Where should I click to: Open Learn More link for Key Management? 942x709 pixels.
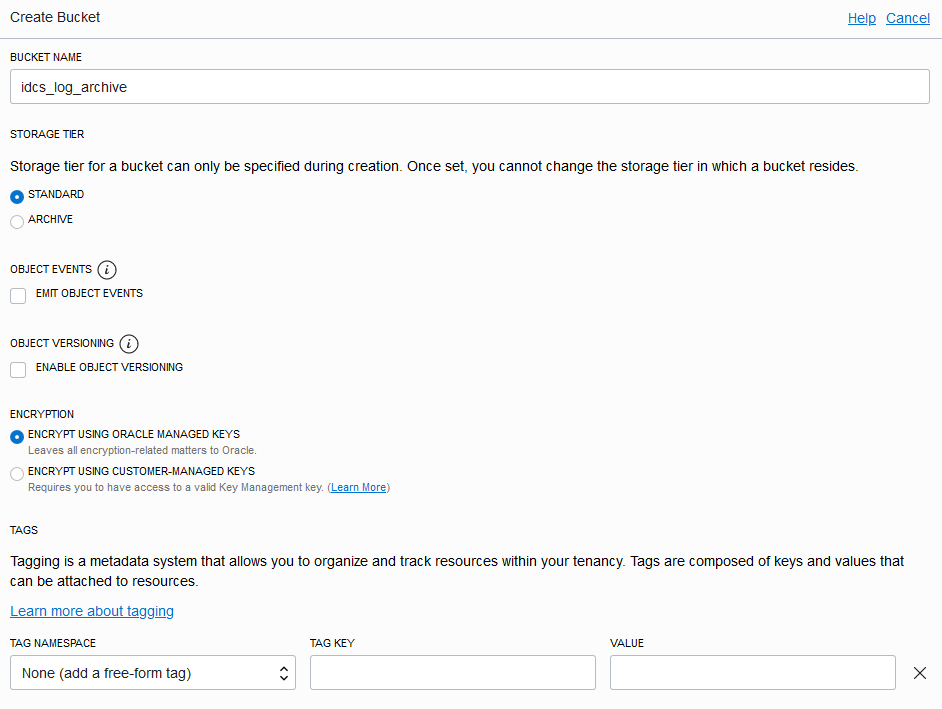tap(358, 488)
